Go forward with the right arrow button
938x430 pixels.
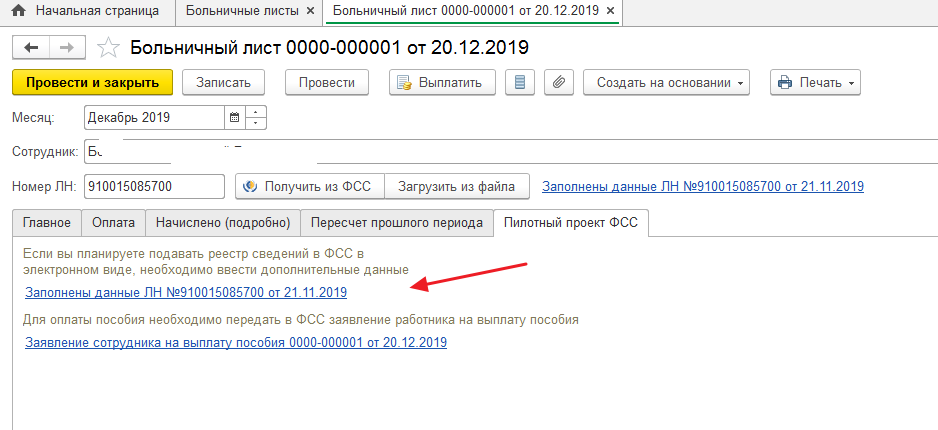click(x=67, y=48)
